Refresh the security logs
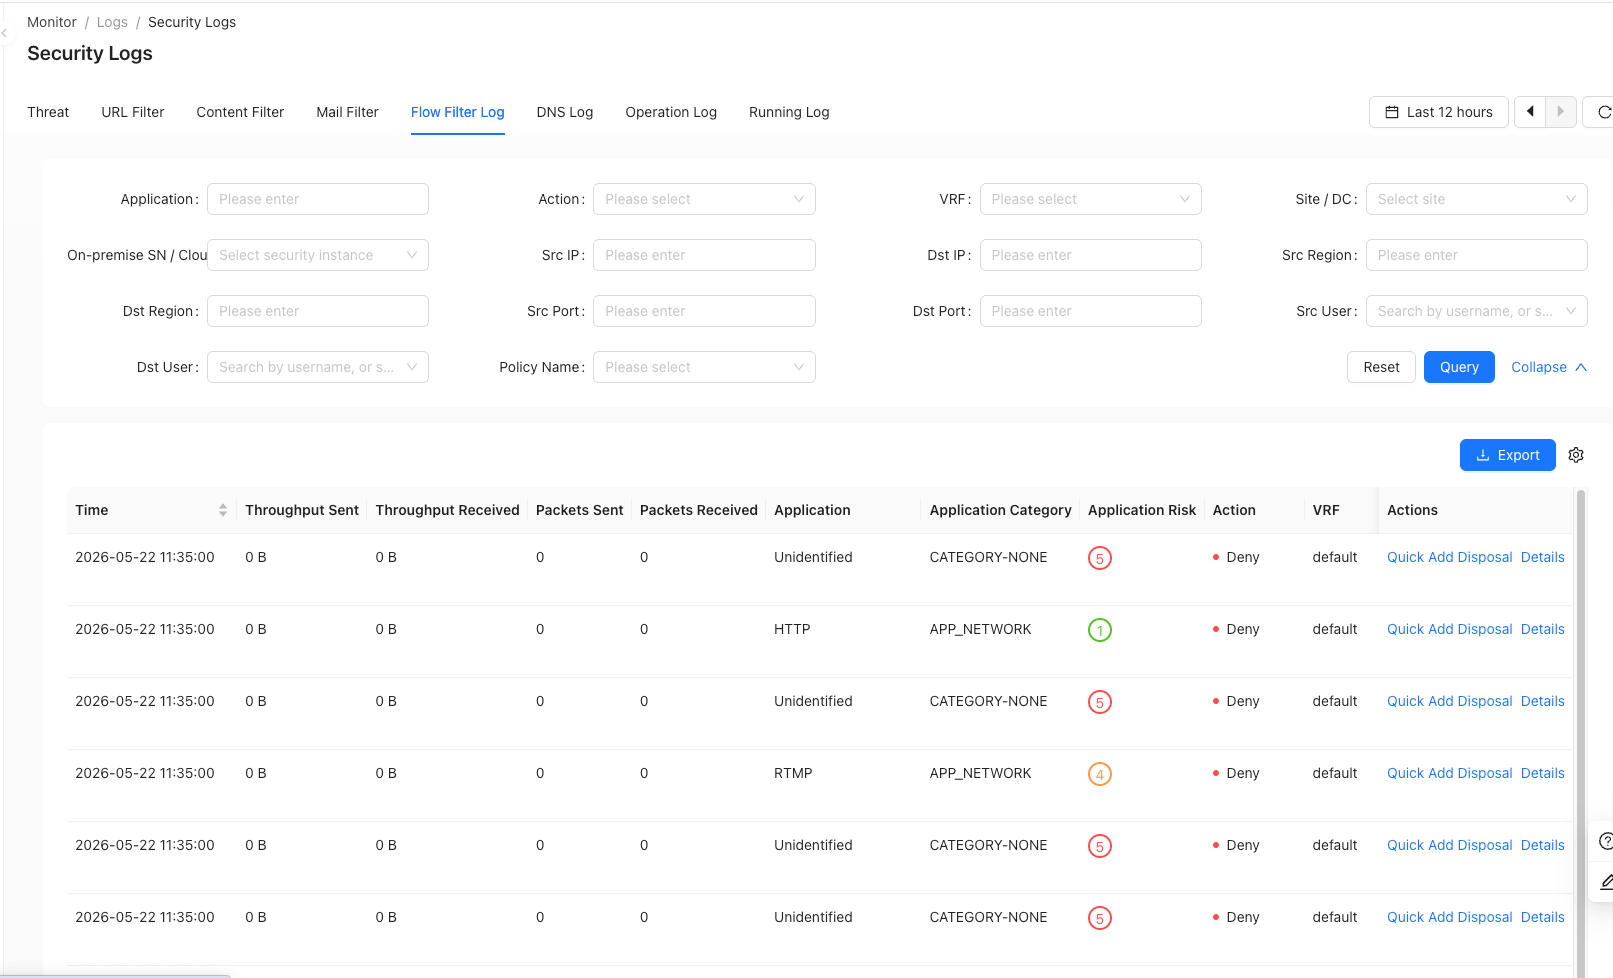This screenshot has width=1613, height=978. click(1602, 112)
